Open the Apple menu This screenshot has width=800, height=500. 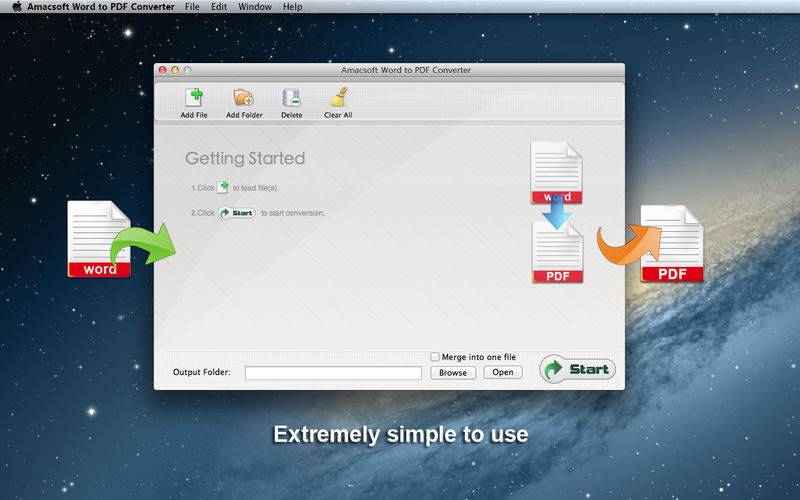(x=15, y=7)
